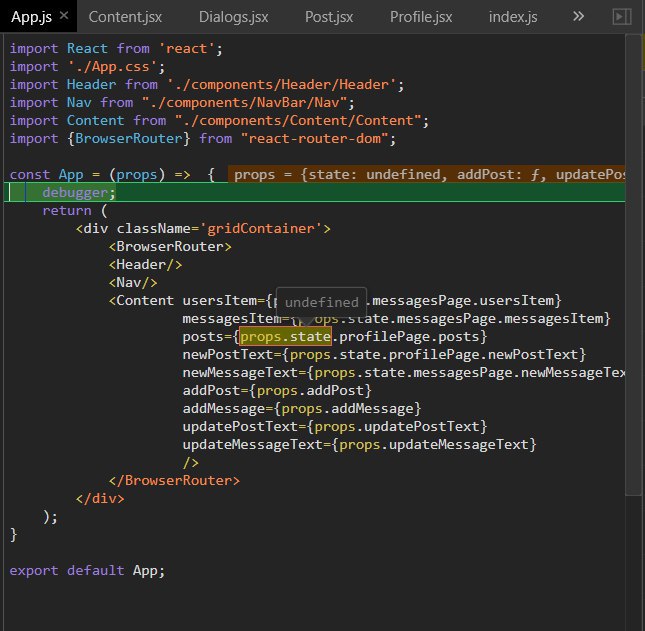Open the Dialogs.jsx tab
This screenshot has width=645, height=631.
point(233,17)
